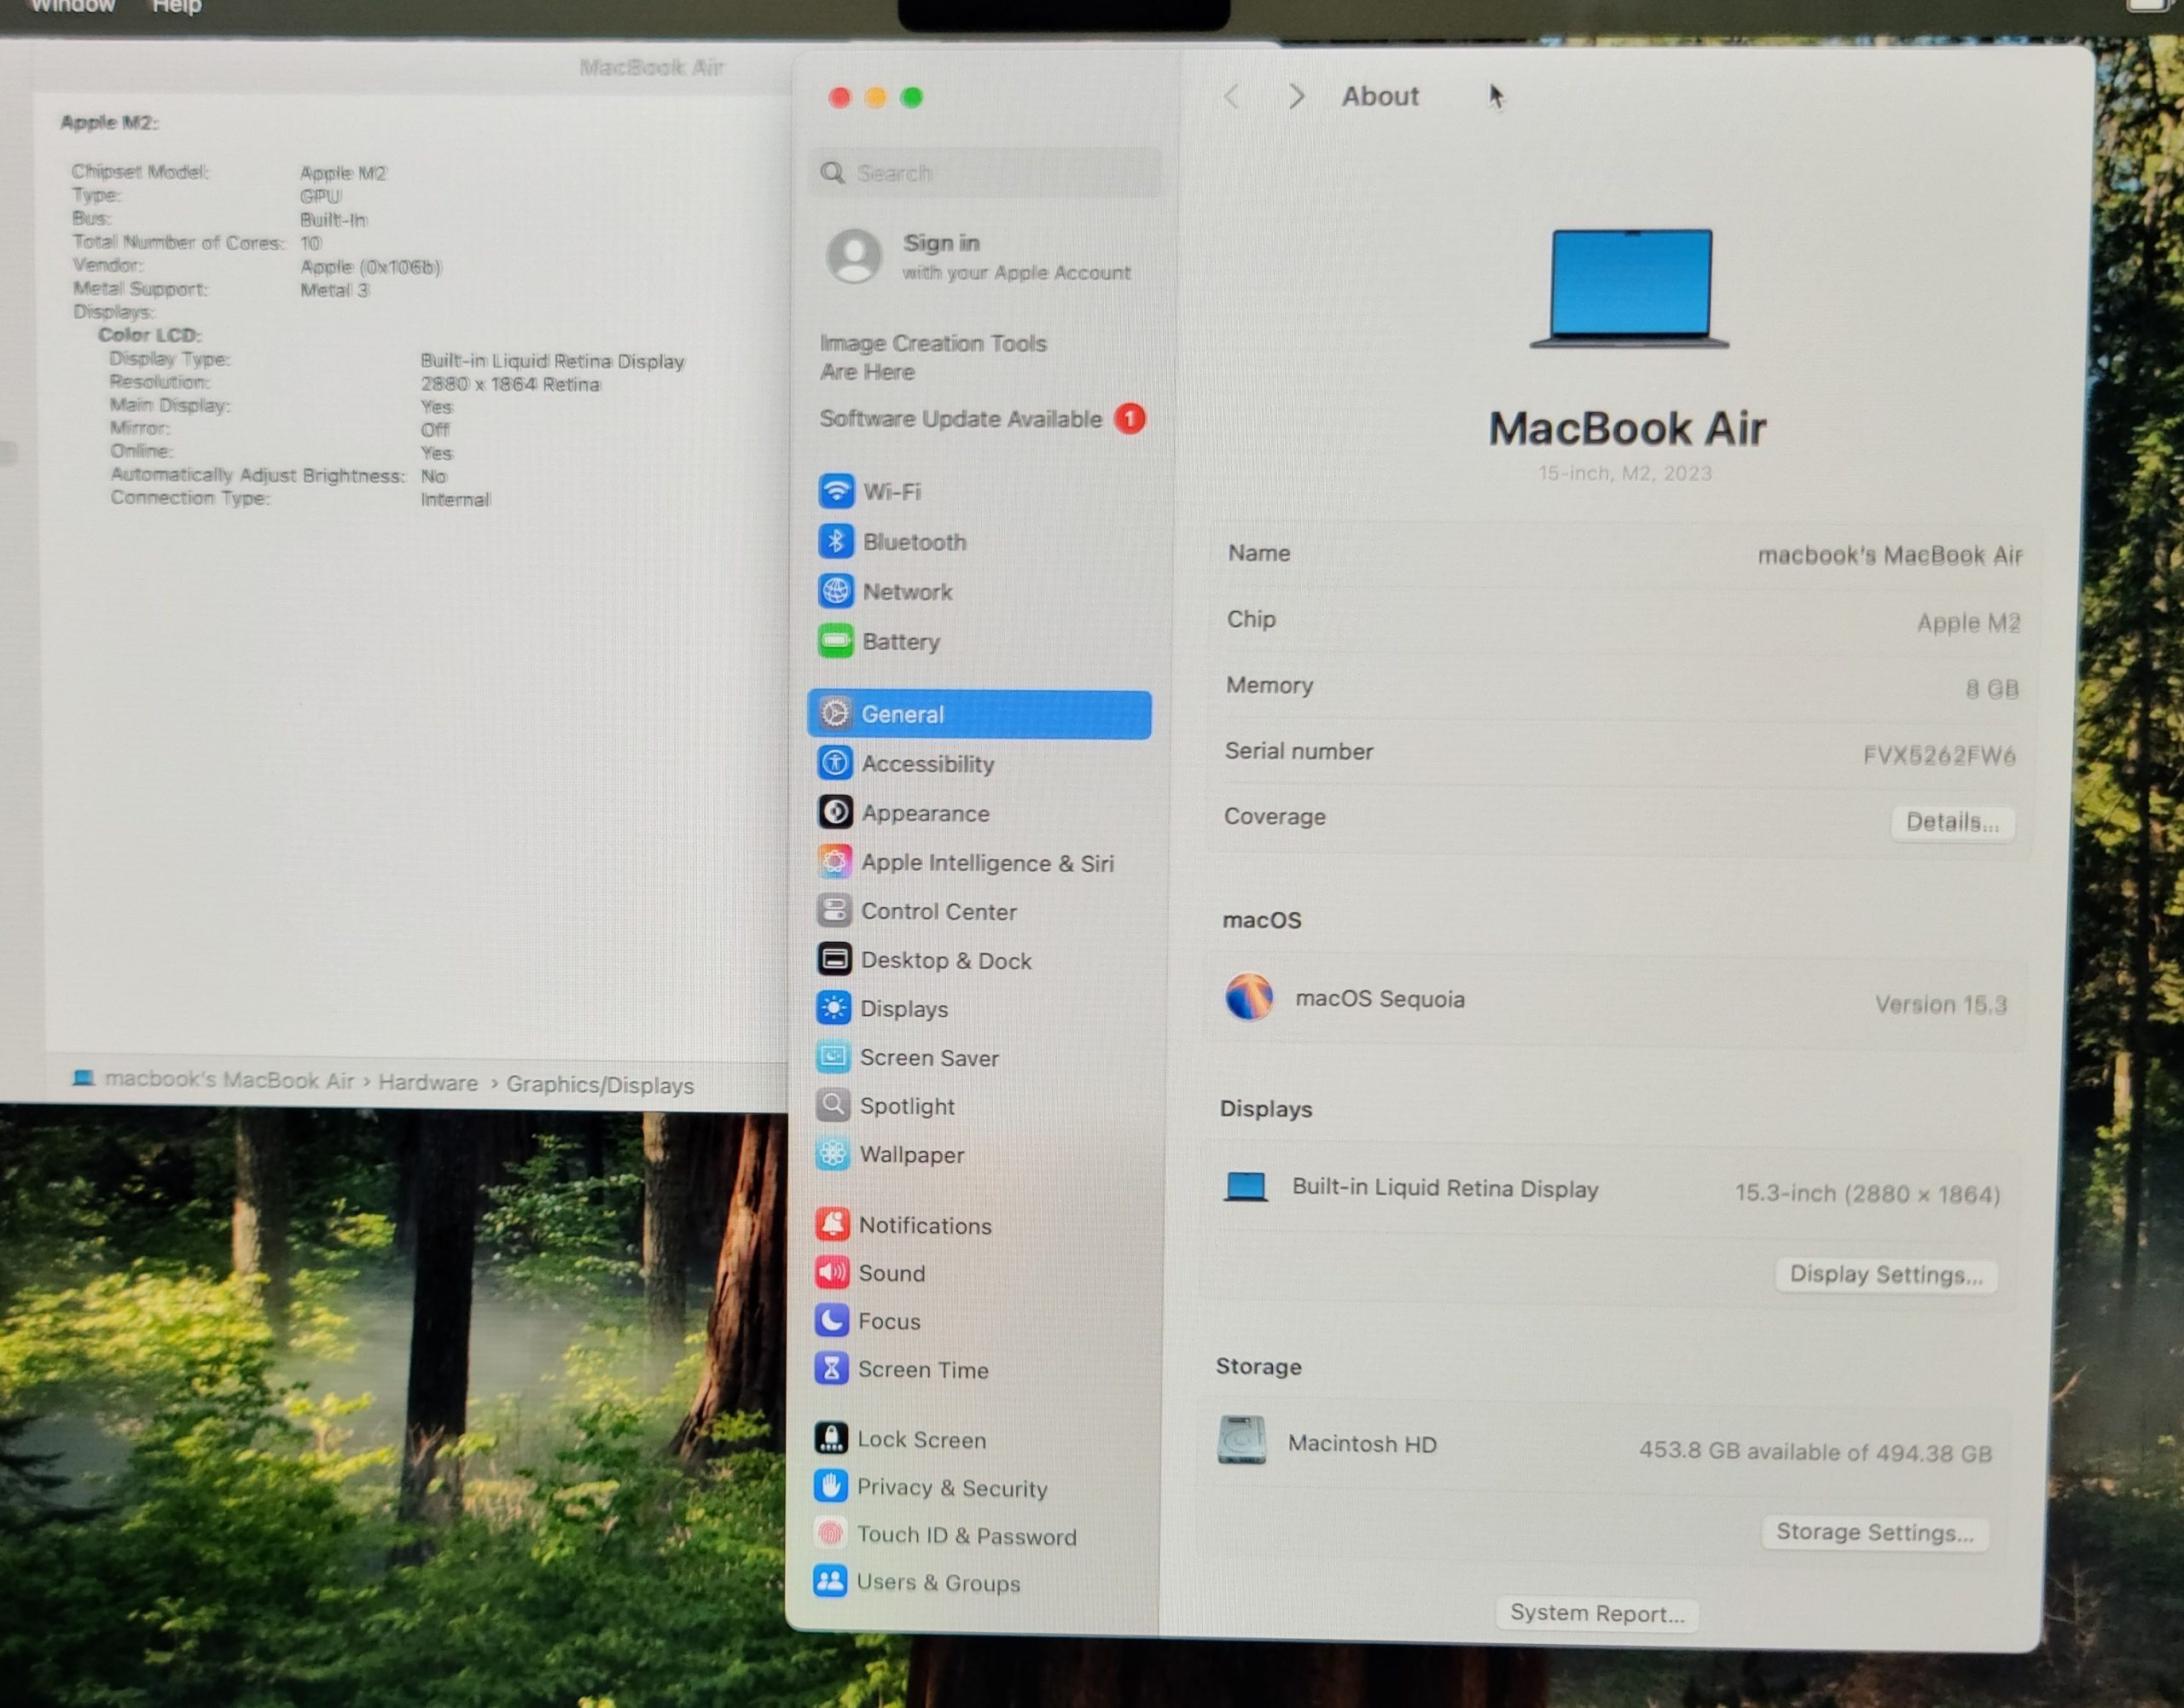Open the Battery preferences pane
Viewport: 2184px width, 1708px height.
tap(900, 641)
